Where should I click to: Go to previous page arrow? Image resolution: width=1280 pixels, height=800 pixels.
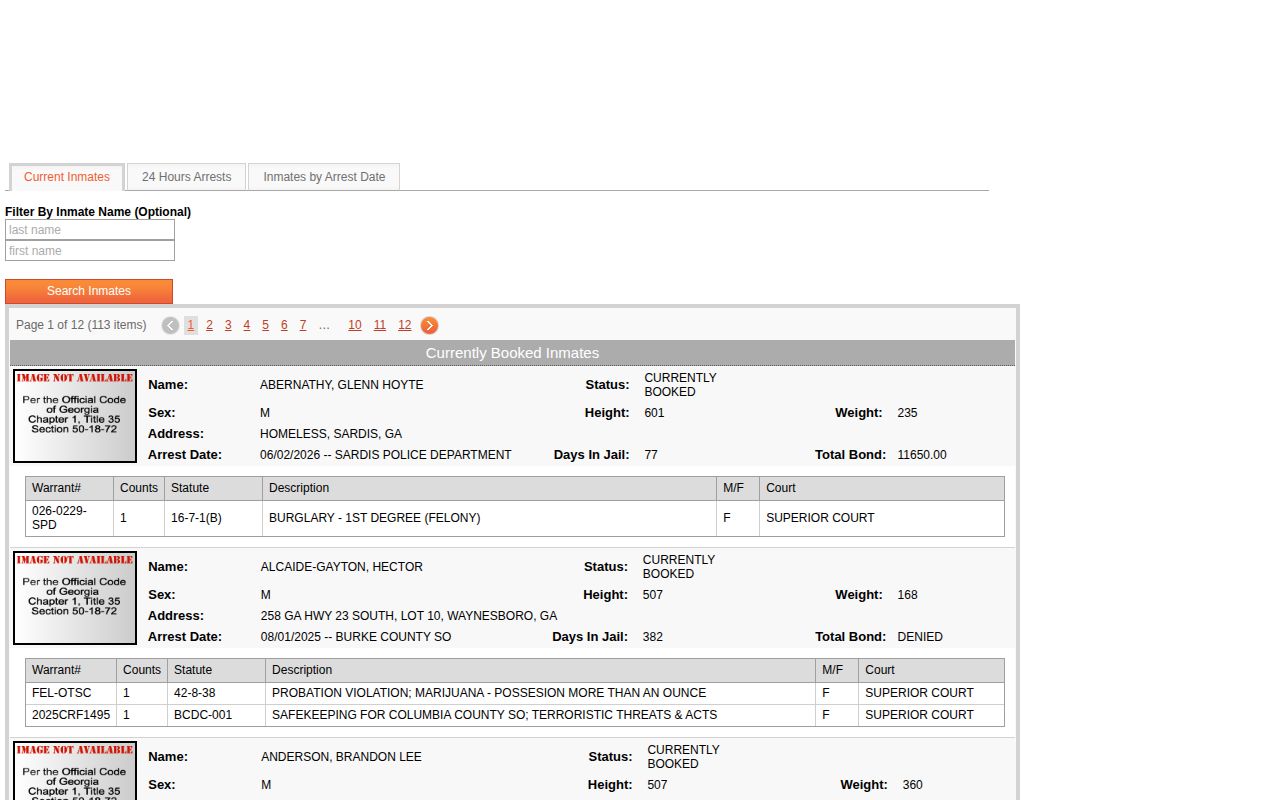170,325
